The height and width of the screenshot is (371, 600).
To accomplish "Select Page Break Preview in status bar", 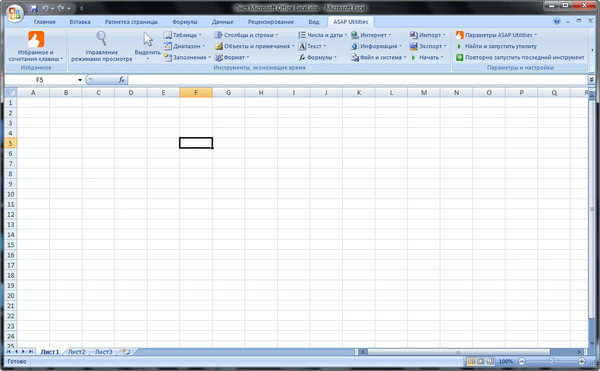I will click(x=490, y=361).
